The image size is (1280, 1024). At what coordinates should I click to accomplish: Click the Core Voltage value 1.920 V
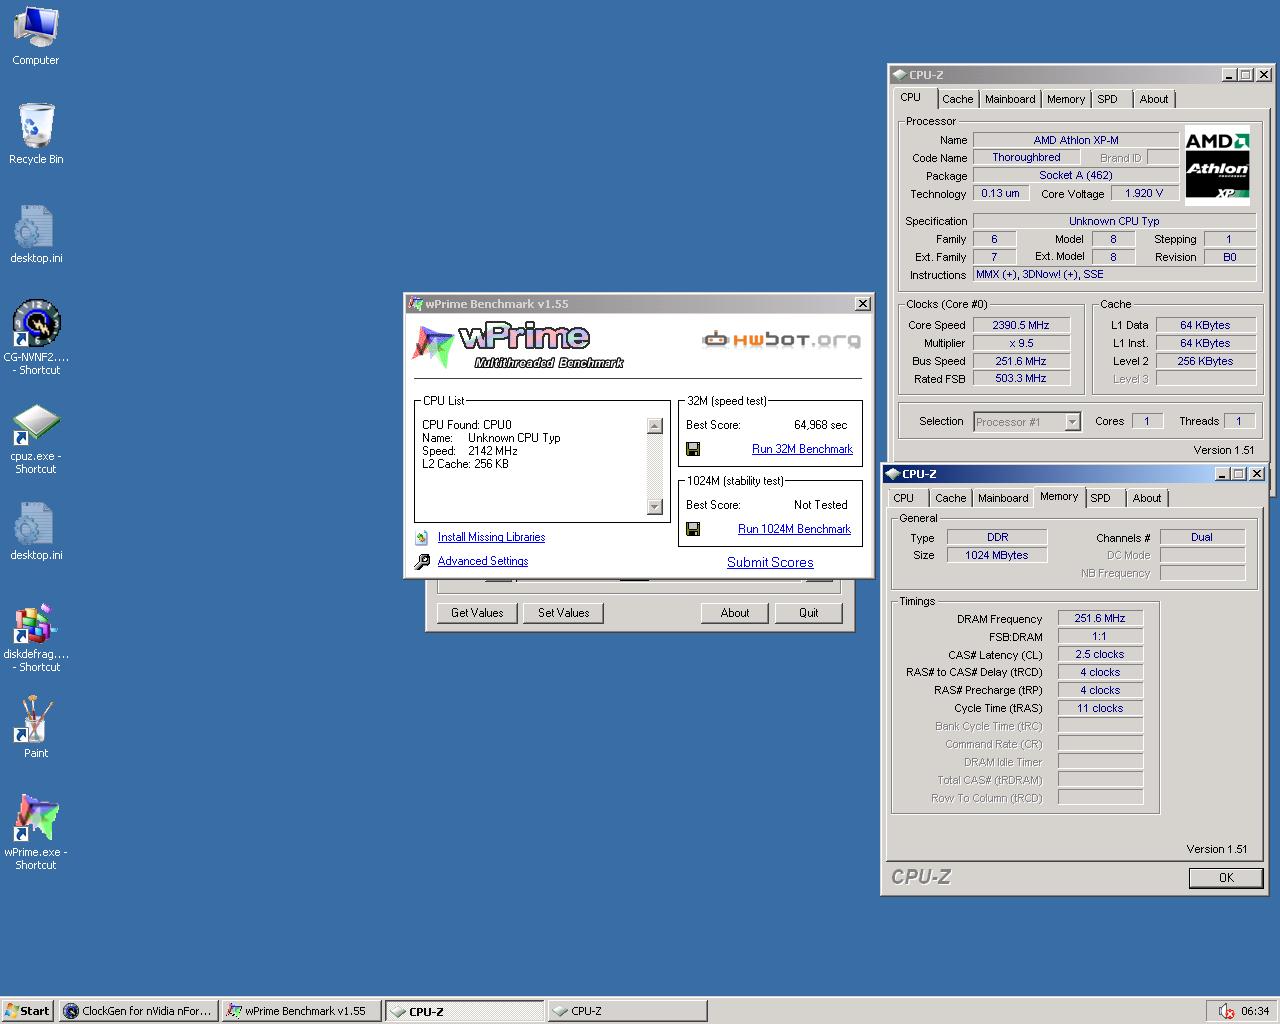[1144, 193]
